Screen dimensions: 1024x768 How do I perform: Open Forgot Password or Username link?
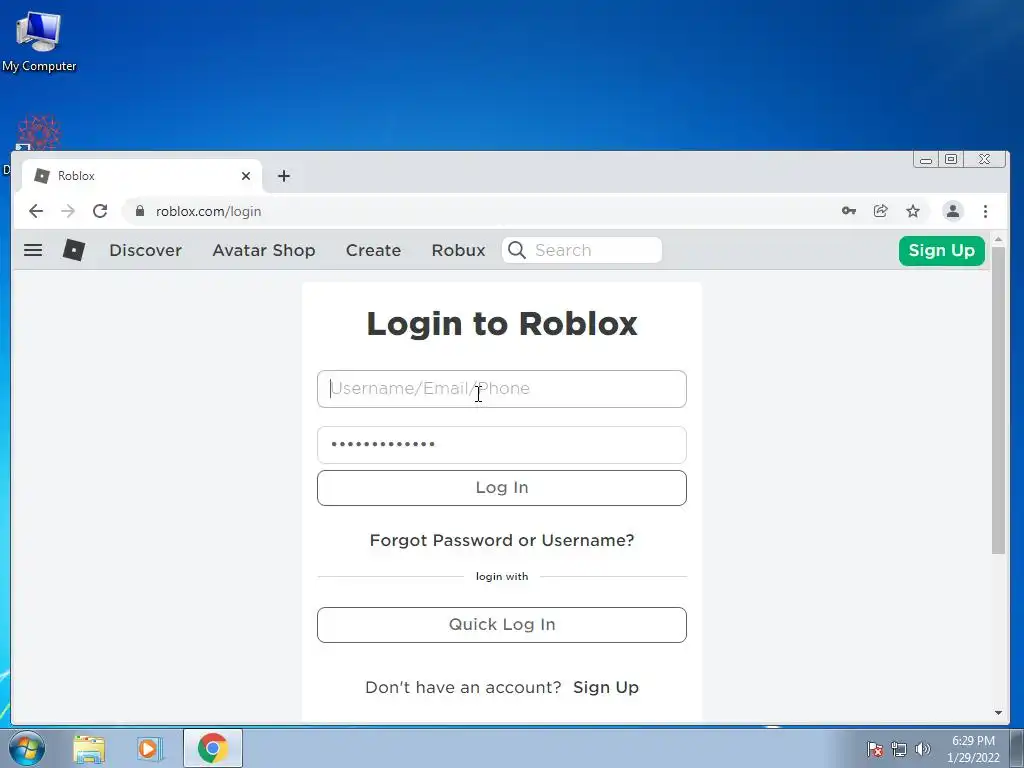pos(502,540)
